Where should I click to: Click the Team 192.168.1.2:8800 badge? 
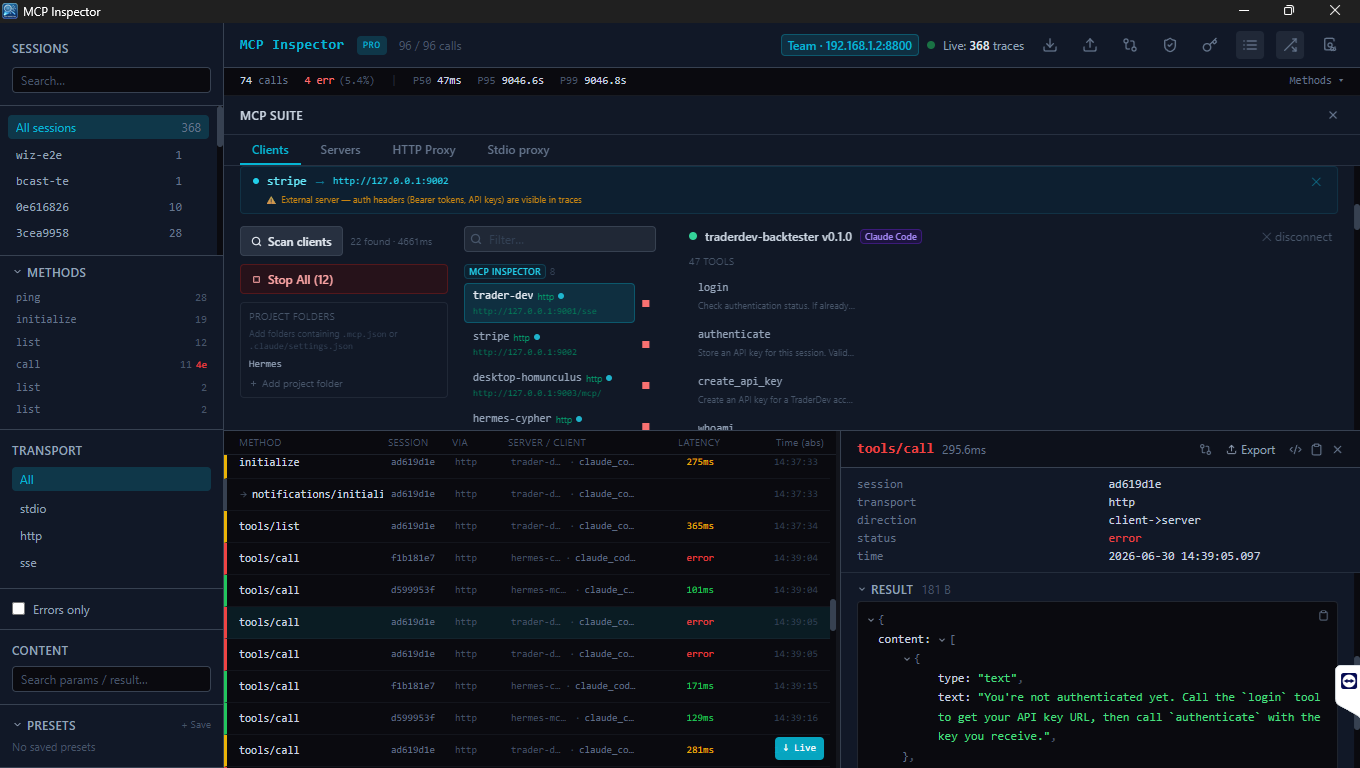coord(850,45)
